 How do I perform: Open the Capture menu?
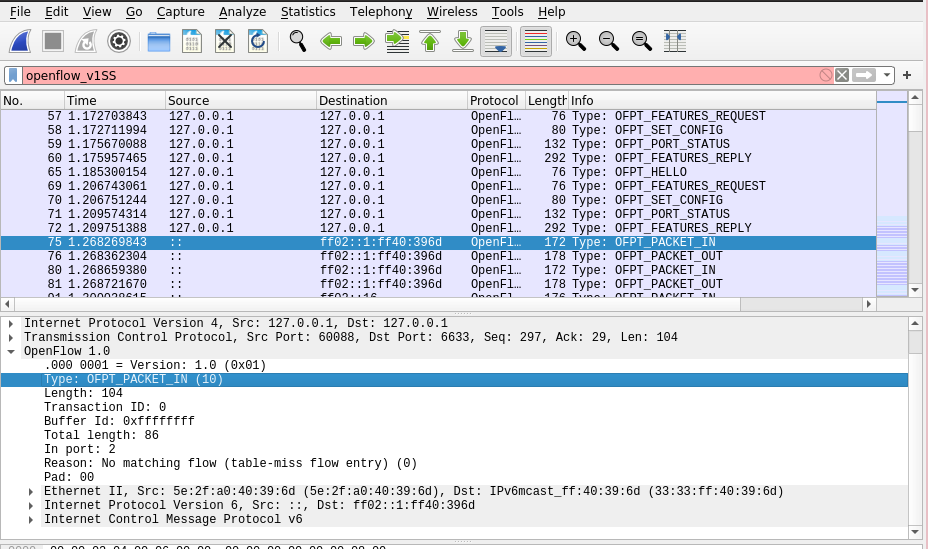[x=181, y=12]
